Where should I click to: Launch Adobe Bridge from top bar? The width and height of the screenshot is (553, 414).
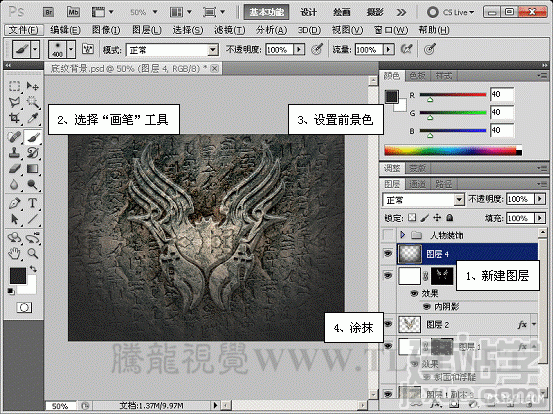coord(49,12)
